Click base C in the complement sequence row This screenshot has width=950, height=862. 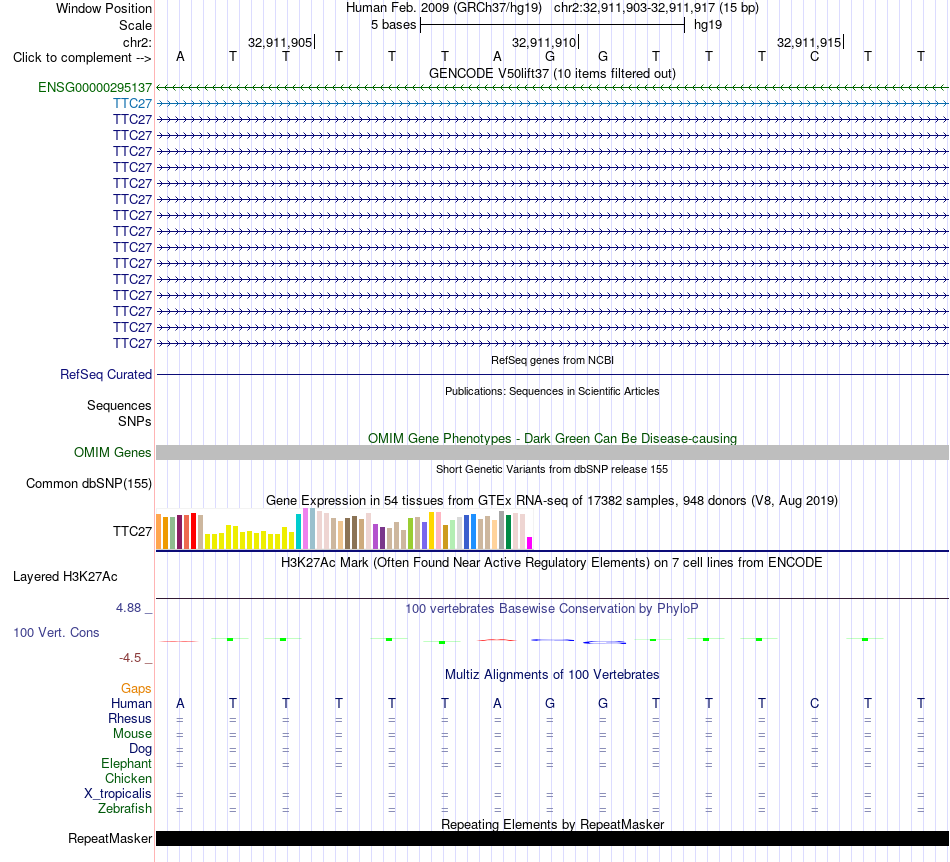click(x=814, y=56)
